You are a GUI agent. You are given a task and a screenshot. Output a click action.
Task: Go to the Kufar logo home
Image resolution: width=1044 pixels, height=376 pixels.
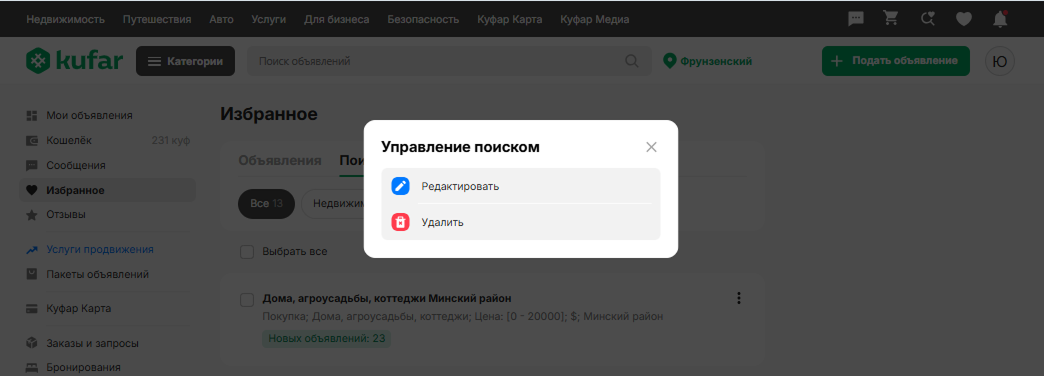click(75, 61)
